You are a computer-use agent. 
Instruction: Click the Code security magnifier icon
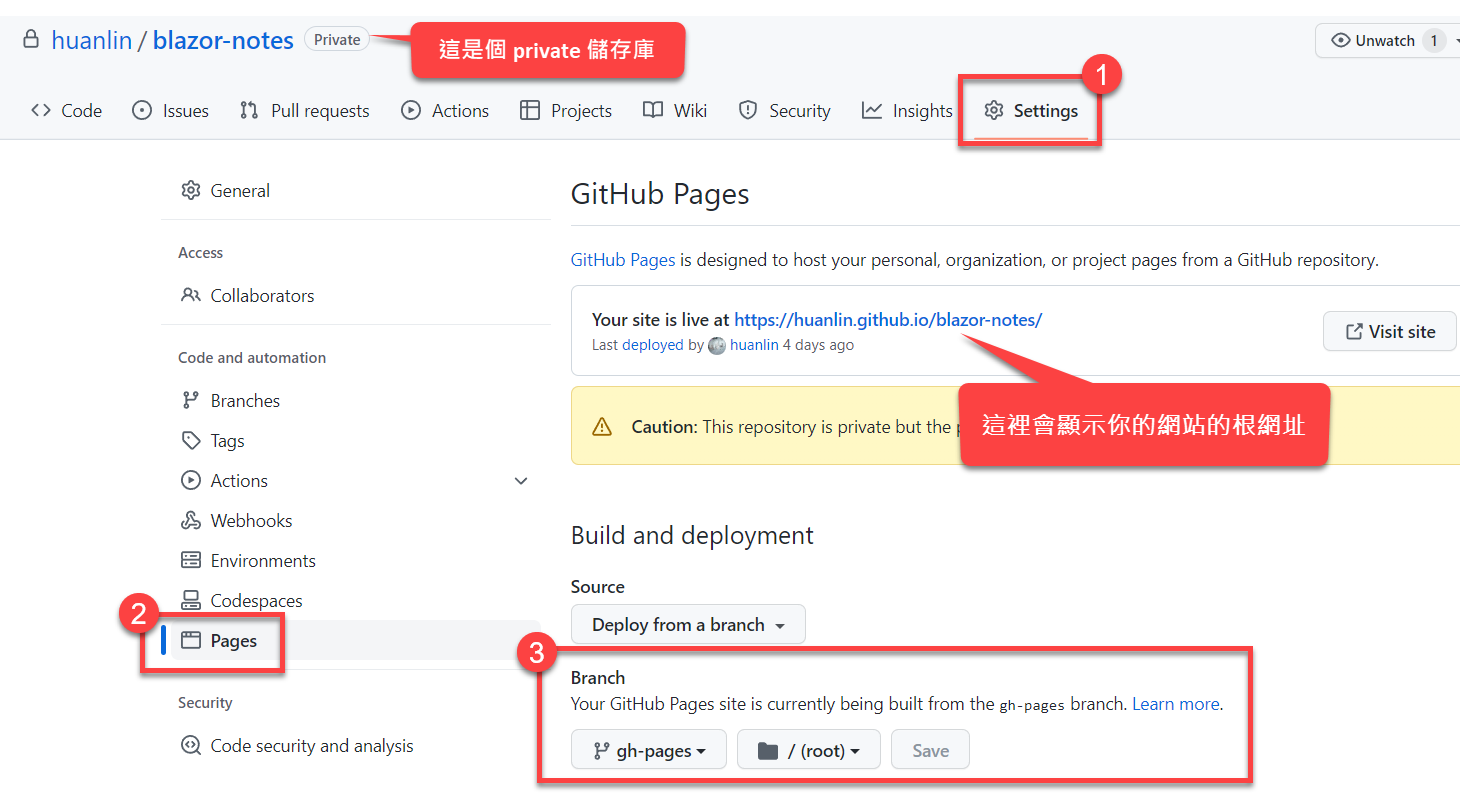(x=191, y=745)
